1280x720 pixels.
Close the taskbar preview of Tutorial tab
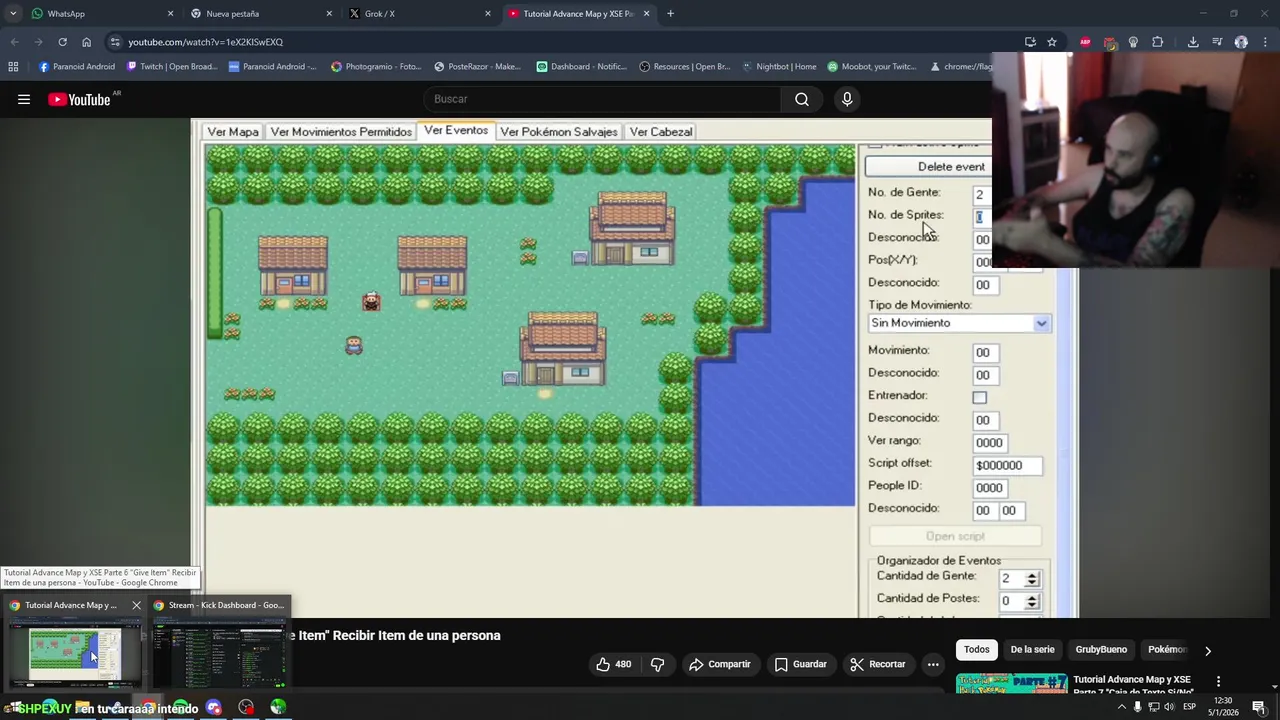point(136,605)
